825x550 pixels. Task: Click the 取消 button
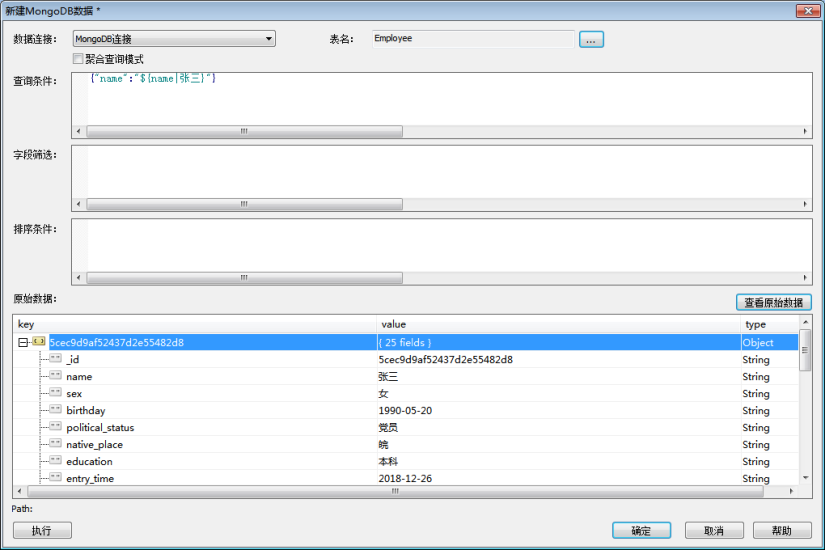click(x=713, y=530)
